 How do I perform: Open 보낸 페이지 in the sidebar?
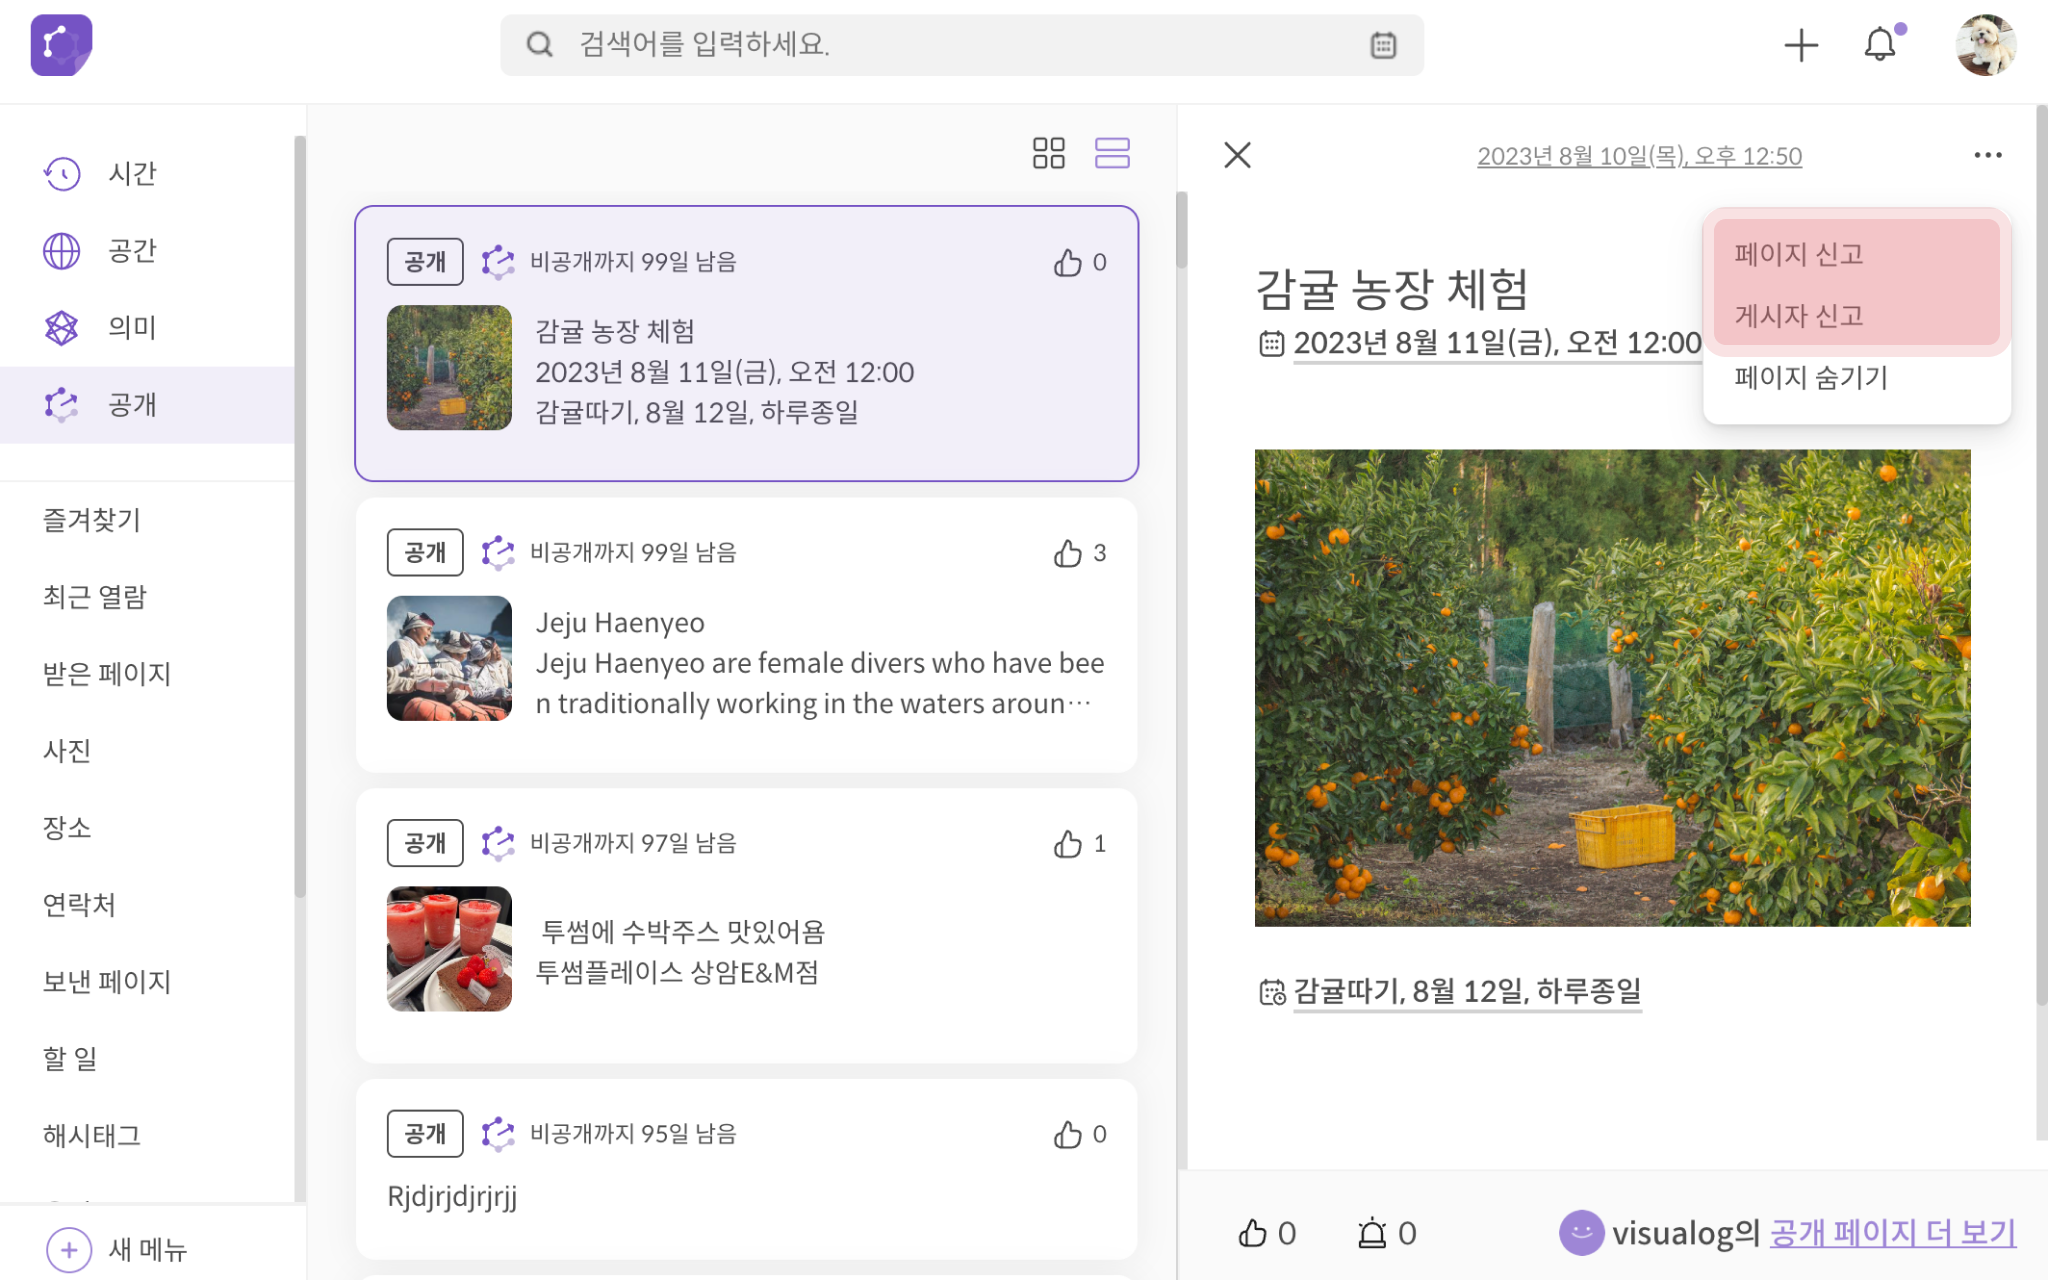click(x=107, y=982)
